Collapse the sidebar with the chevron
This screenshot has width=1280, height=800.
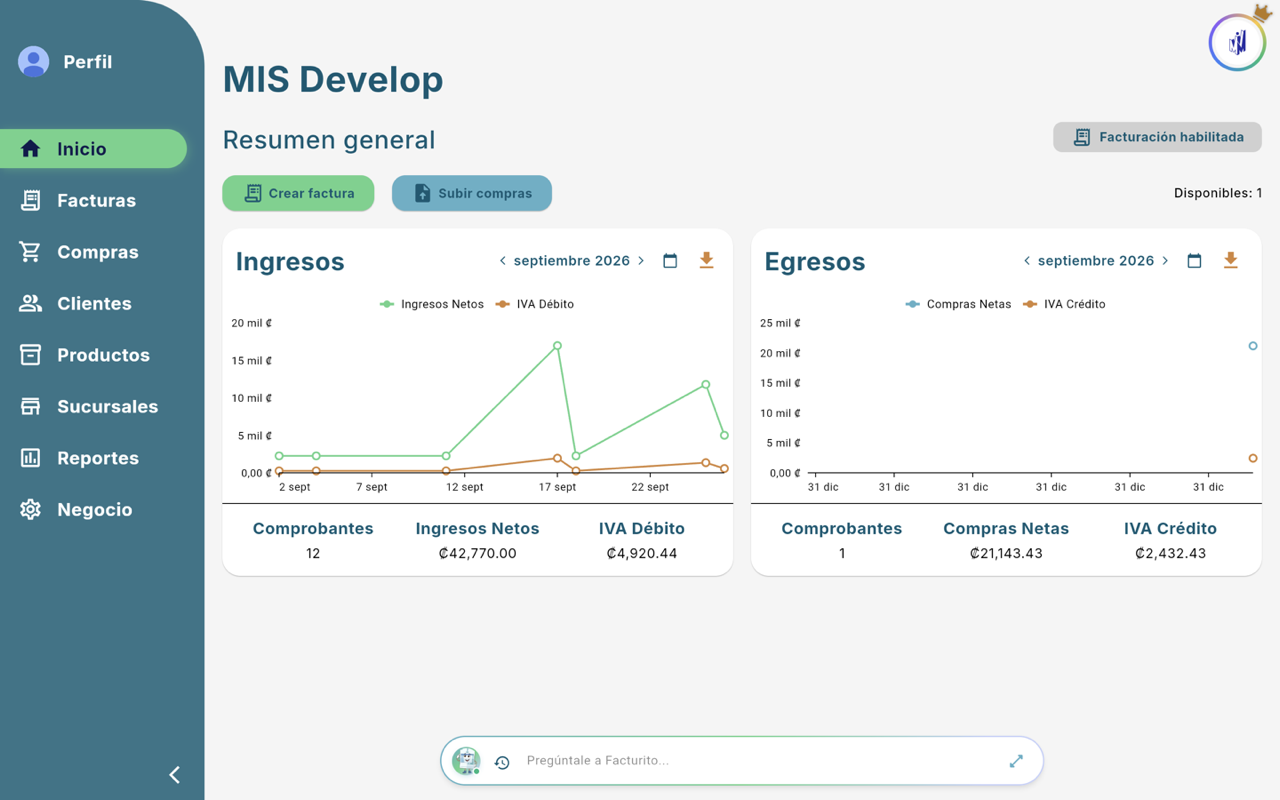pos(175,774)
